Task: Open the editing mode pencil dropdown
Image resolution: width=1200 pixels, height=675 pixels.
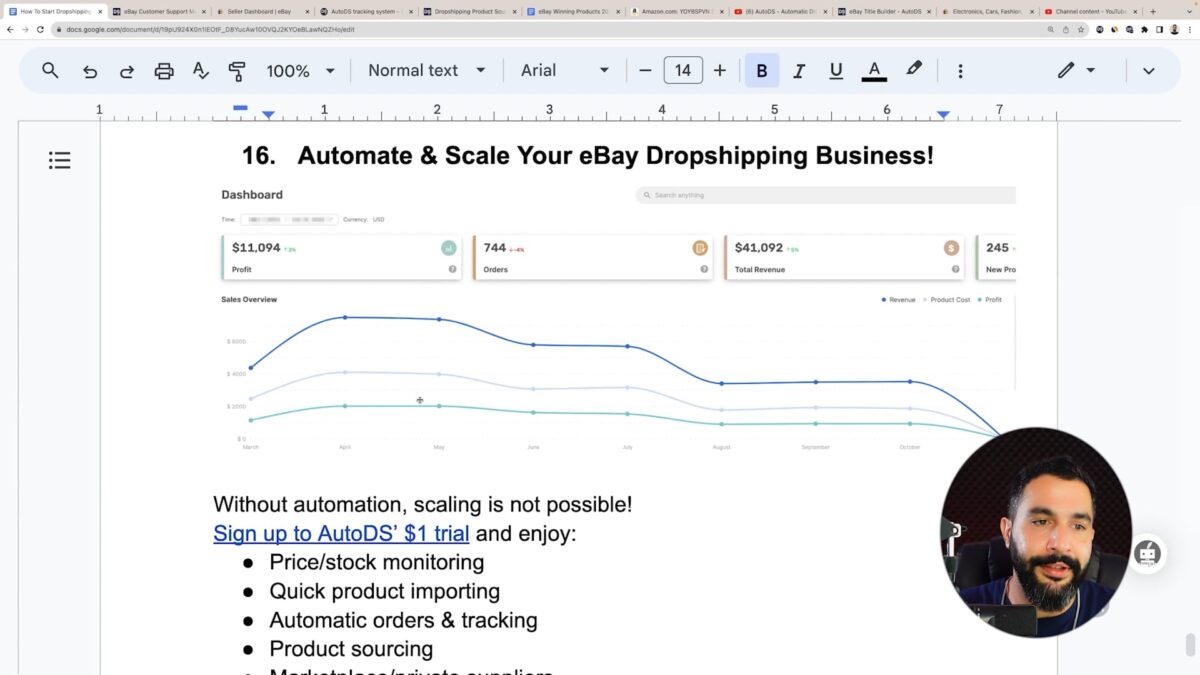Action: (1076, 71)
